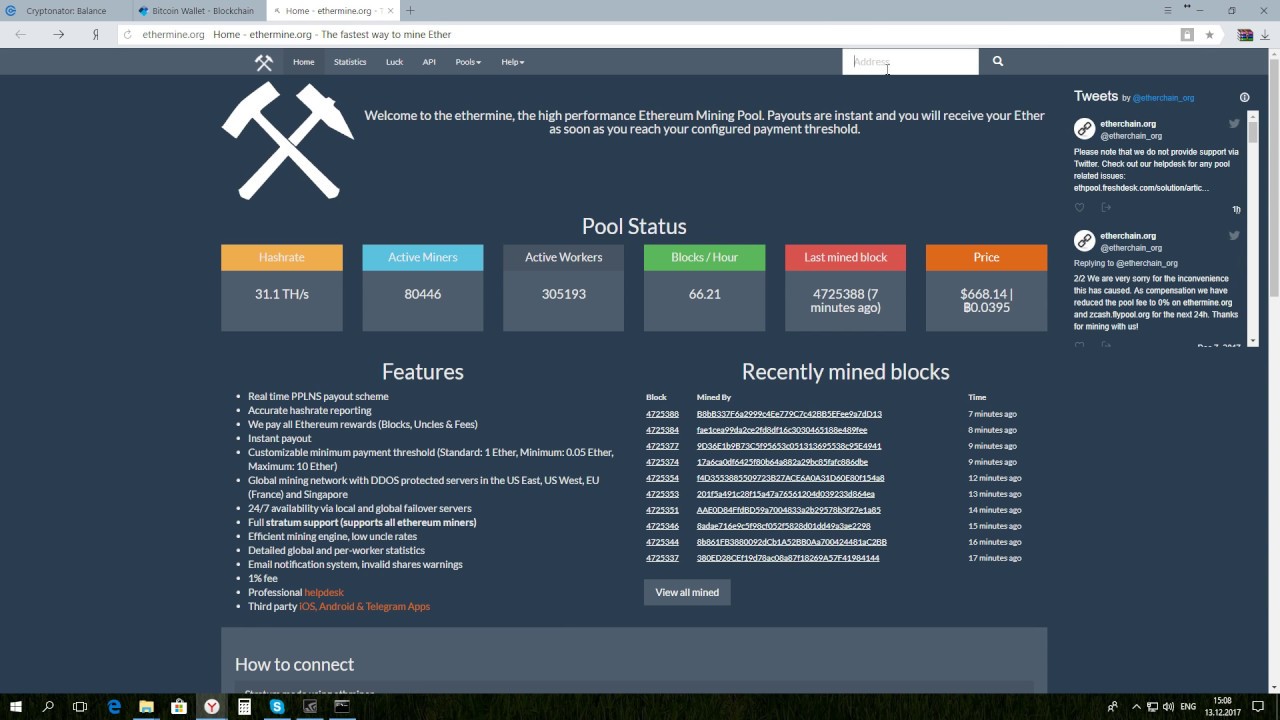Open Windows notification center
The height and width of the screenshot is (720, 1280).
point(1258,706)
